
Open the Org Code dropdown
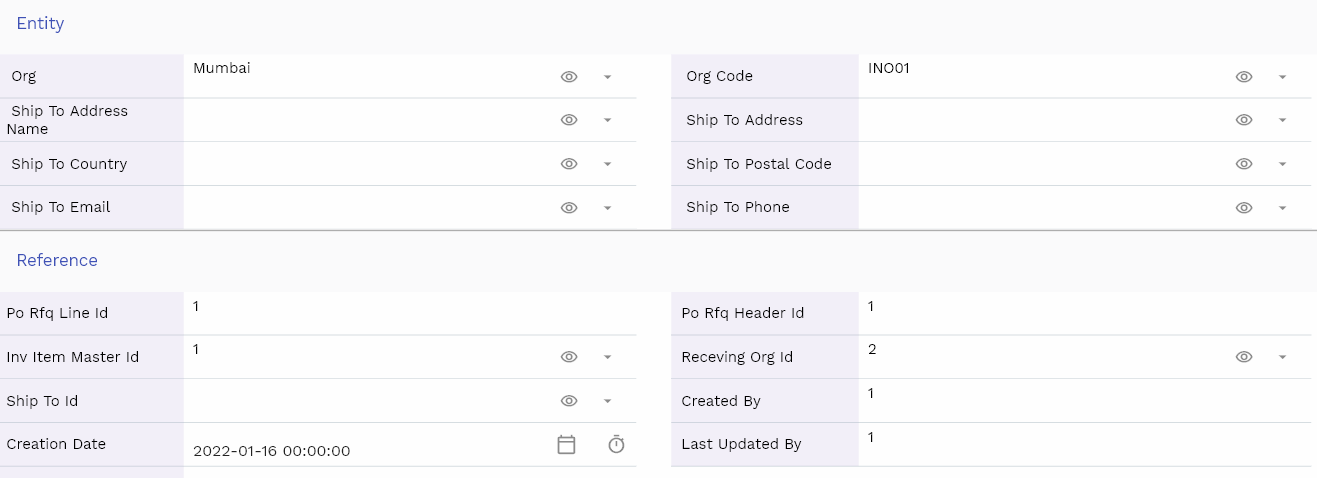tap(1282, 77)
